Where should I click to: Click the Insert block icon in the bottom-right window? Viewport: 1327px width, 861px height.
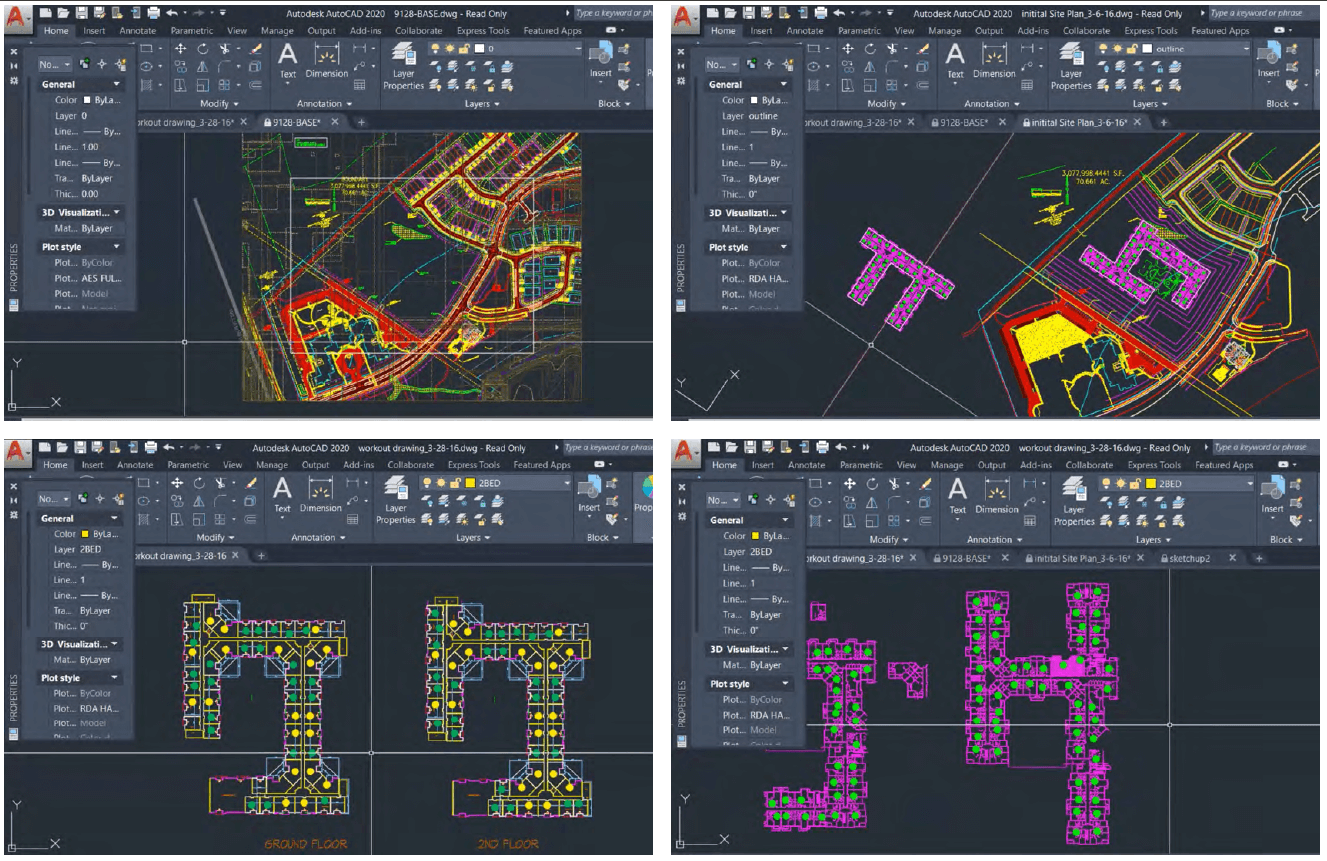[1271, 495]
